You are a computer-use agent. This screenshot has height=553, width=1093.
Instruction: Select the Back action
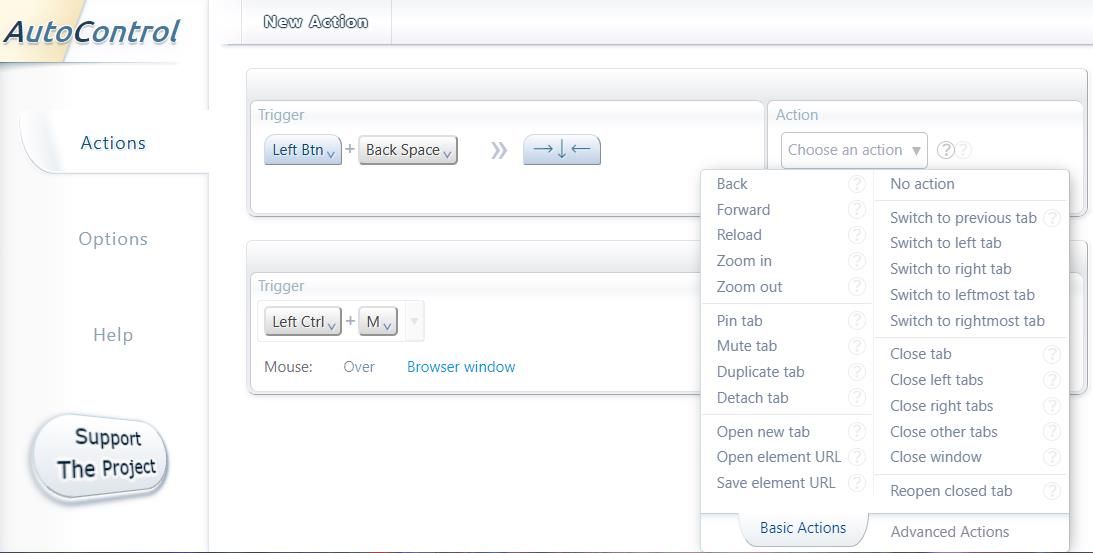732,184
